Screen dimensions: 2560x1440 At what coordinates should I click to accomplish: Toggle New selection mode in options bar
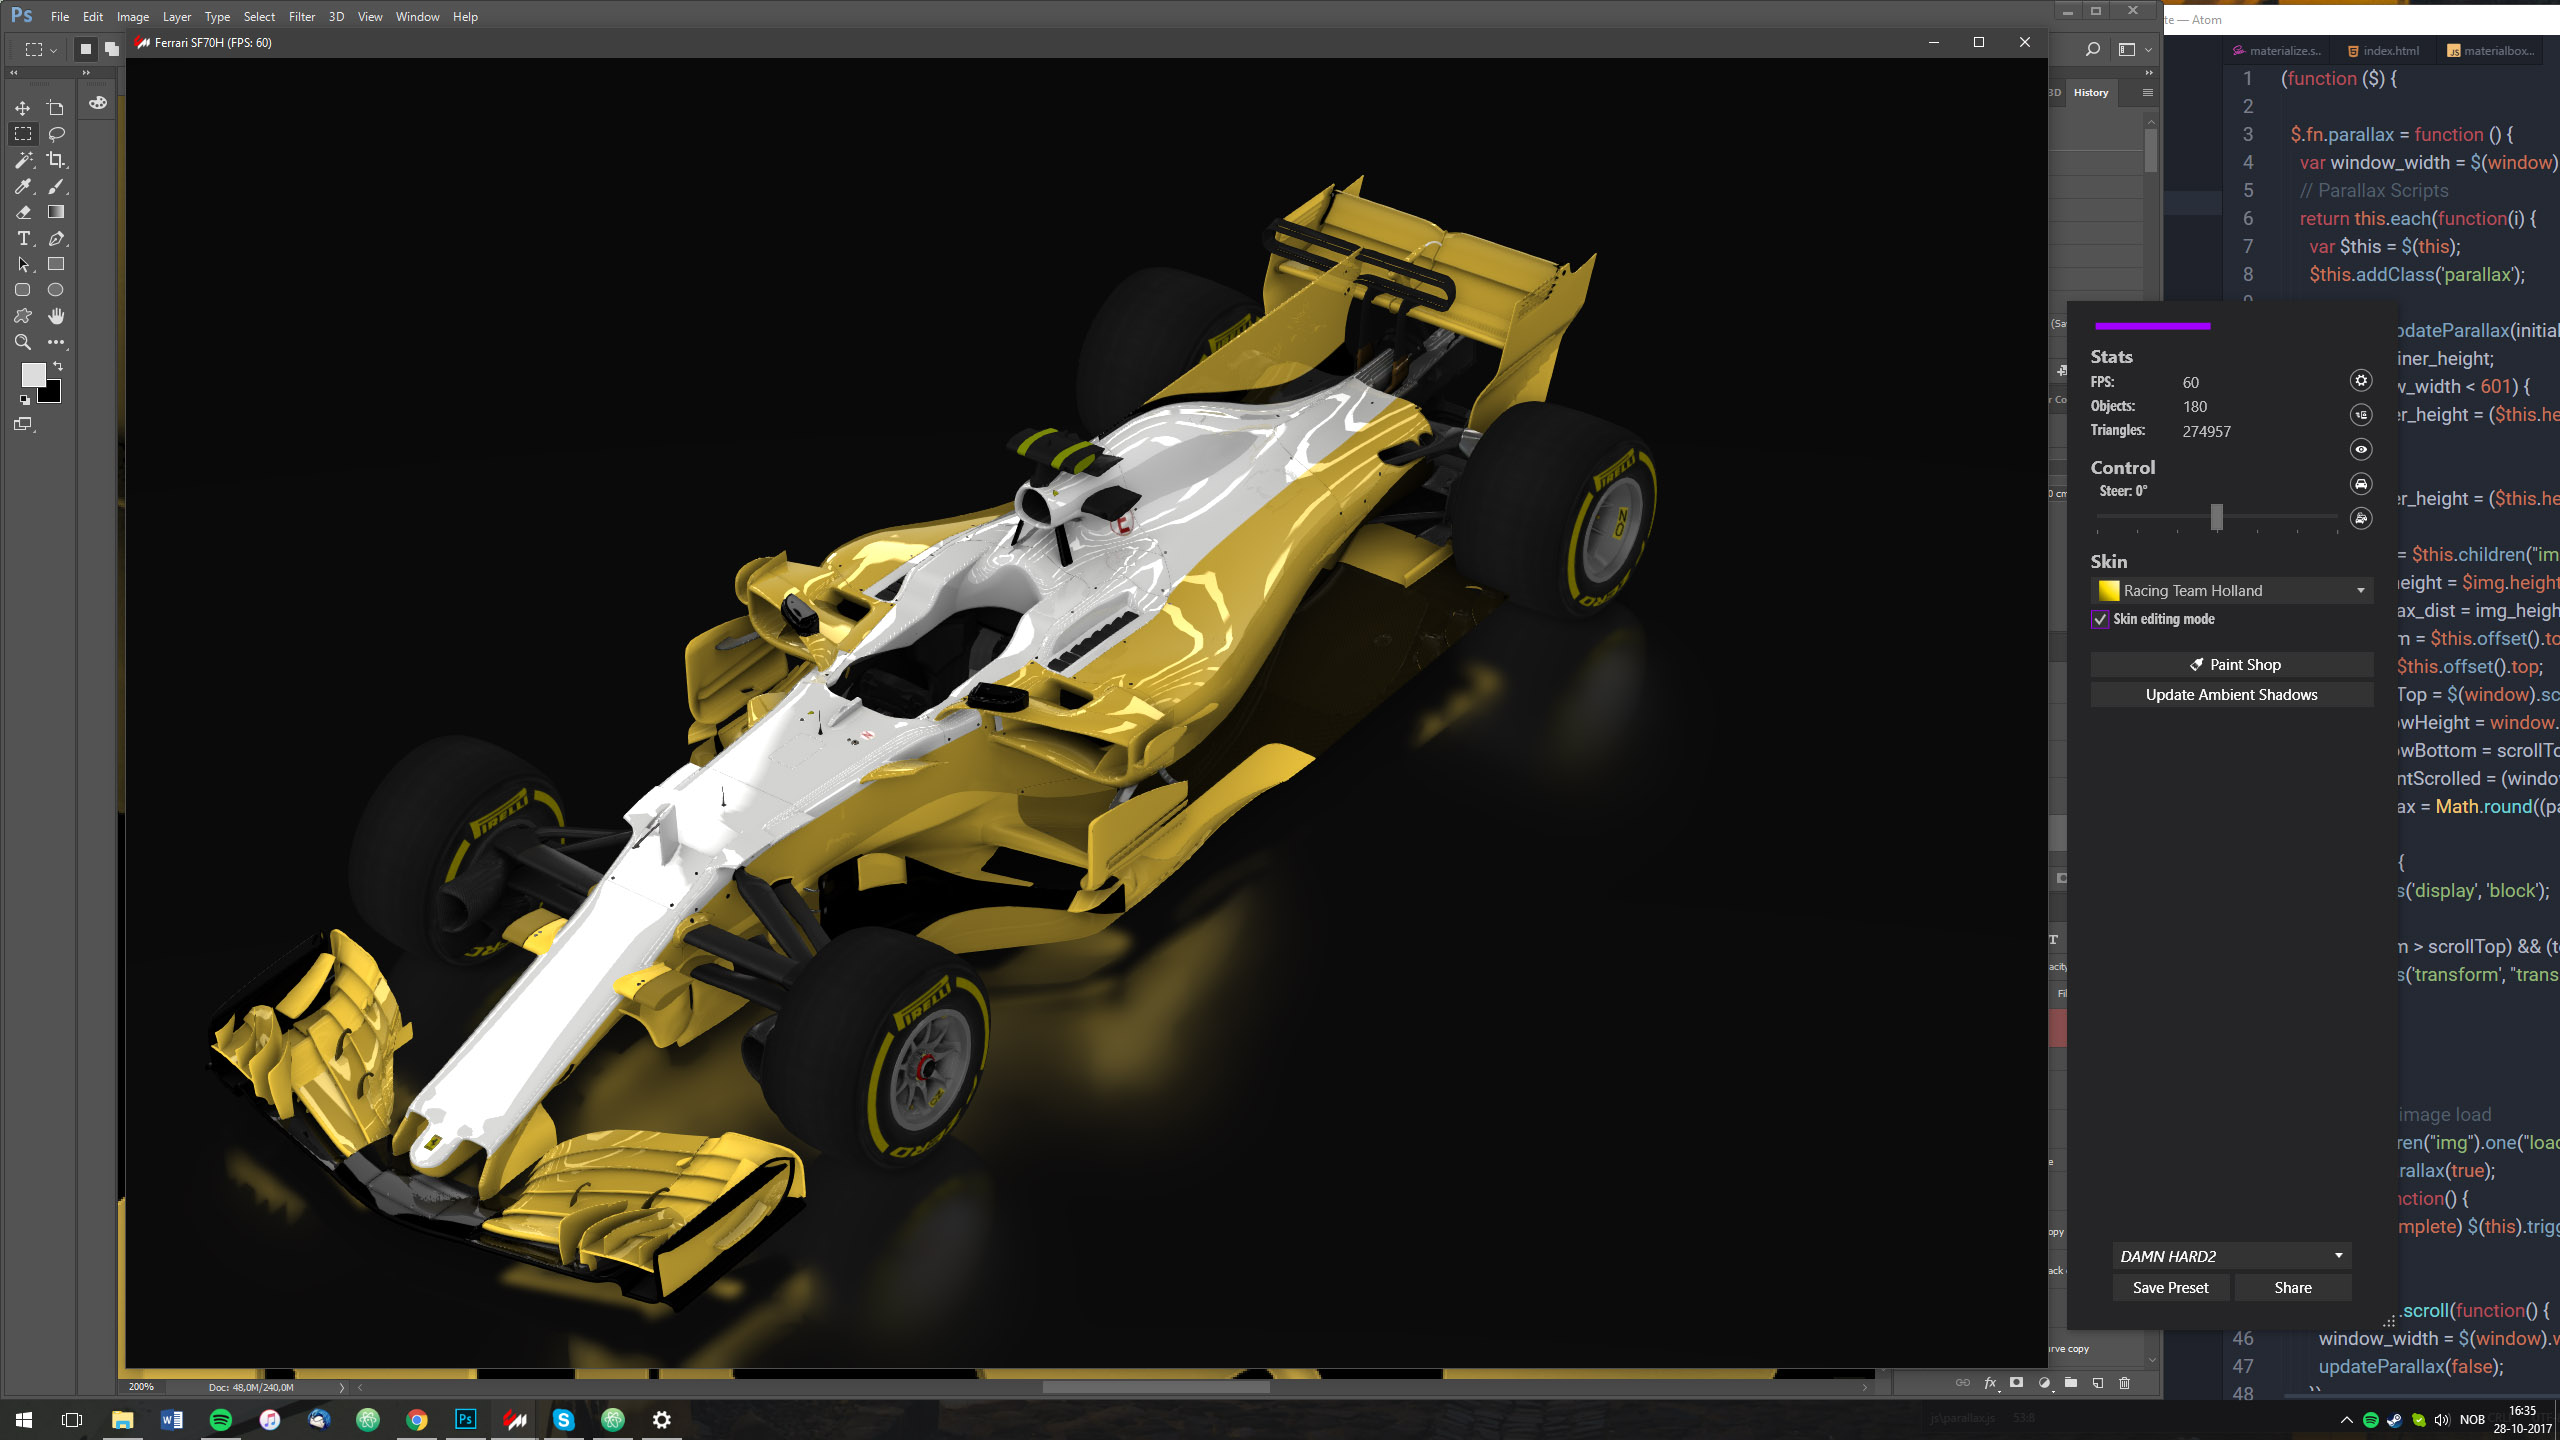tap(86, 49)
